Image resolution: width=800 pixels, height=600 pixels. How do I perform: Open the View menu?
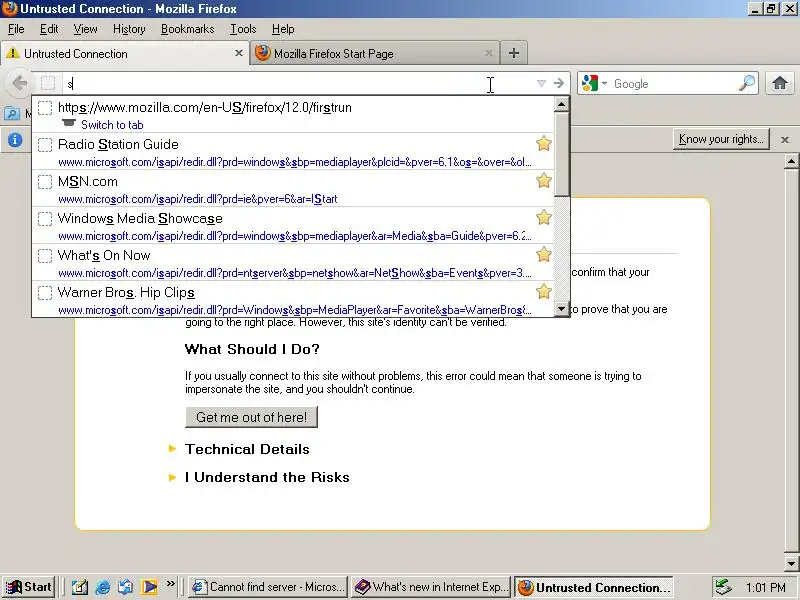(85, 29)
